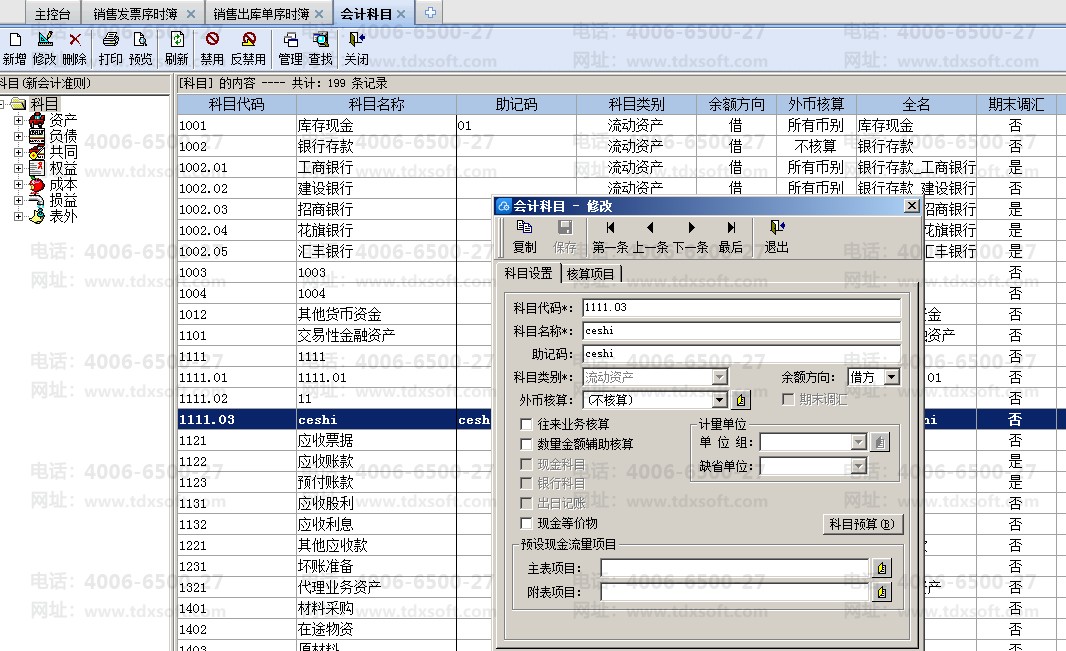Click lookup icon beside 附表项目 field
The width and height of the screenshot is (1066, 651).
click(x=882, y=592)
